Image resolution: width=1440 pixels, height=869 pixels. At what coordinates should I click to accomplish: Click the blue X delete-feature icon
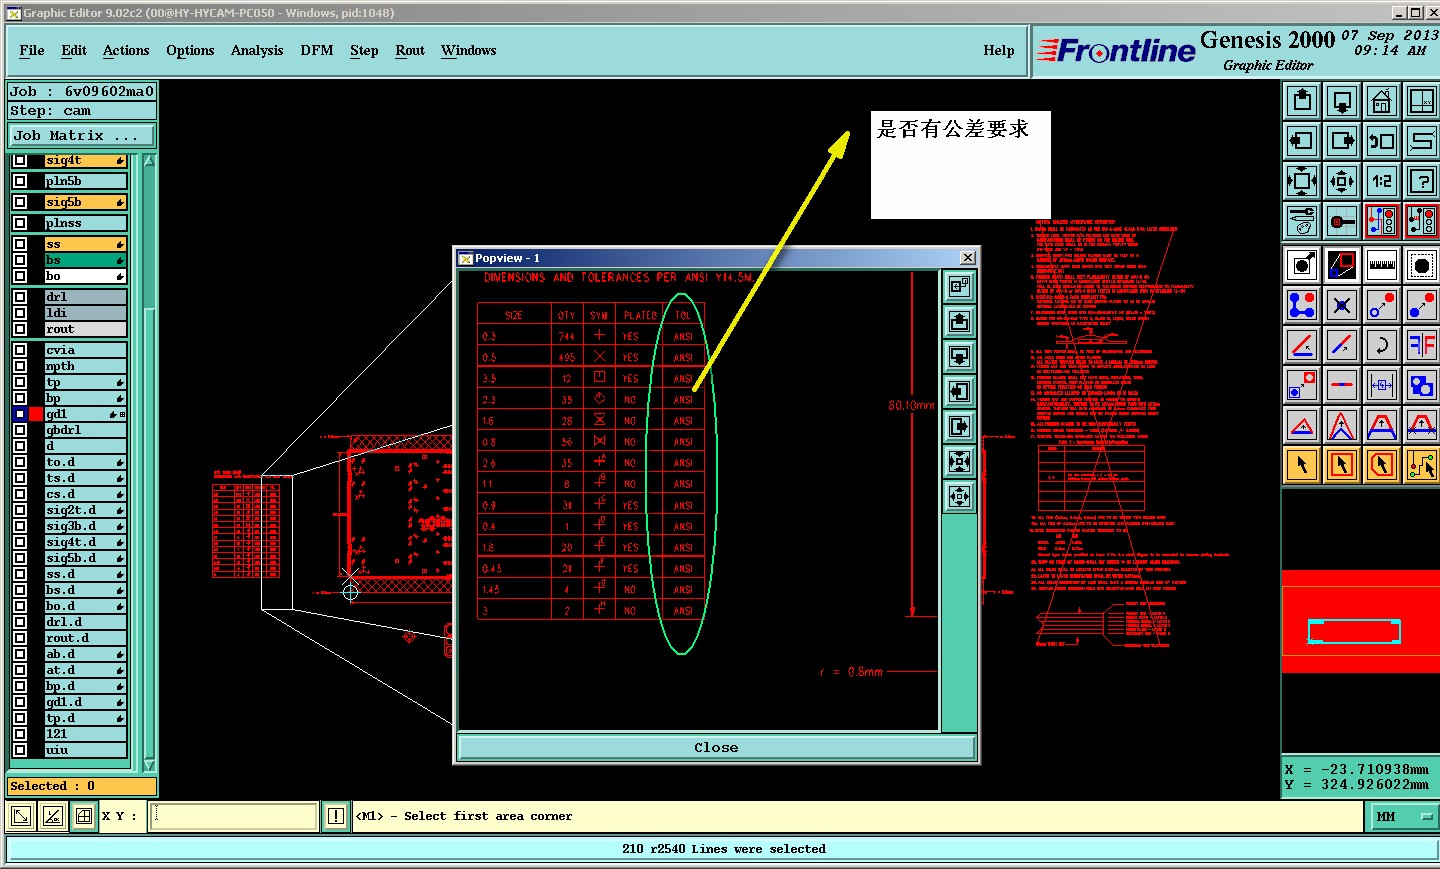1342,305
